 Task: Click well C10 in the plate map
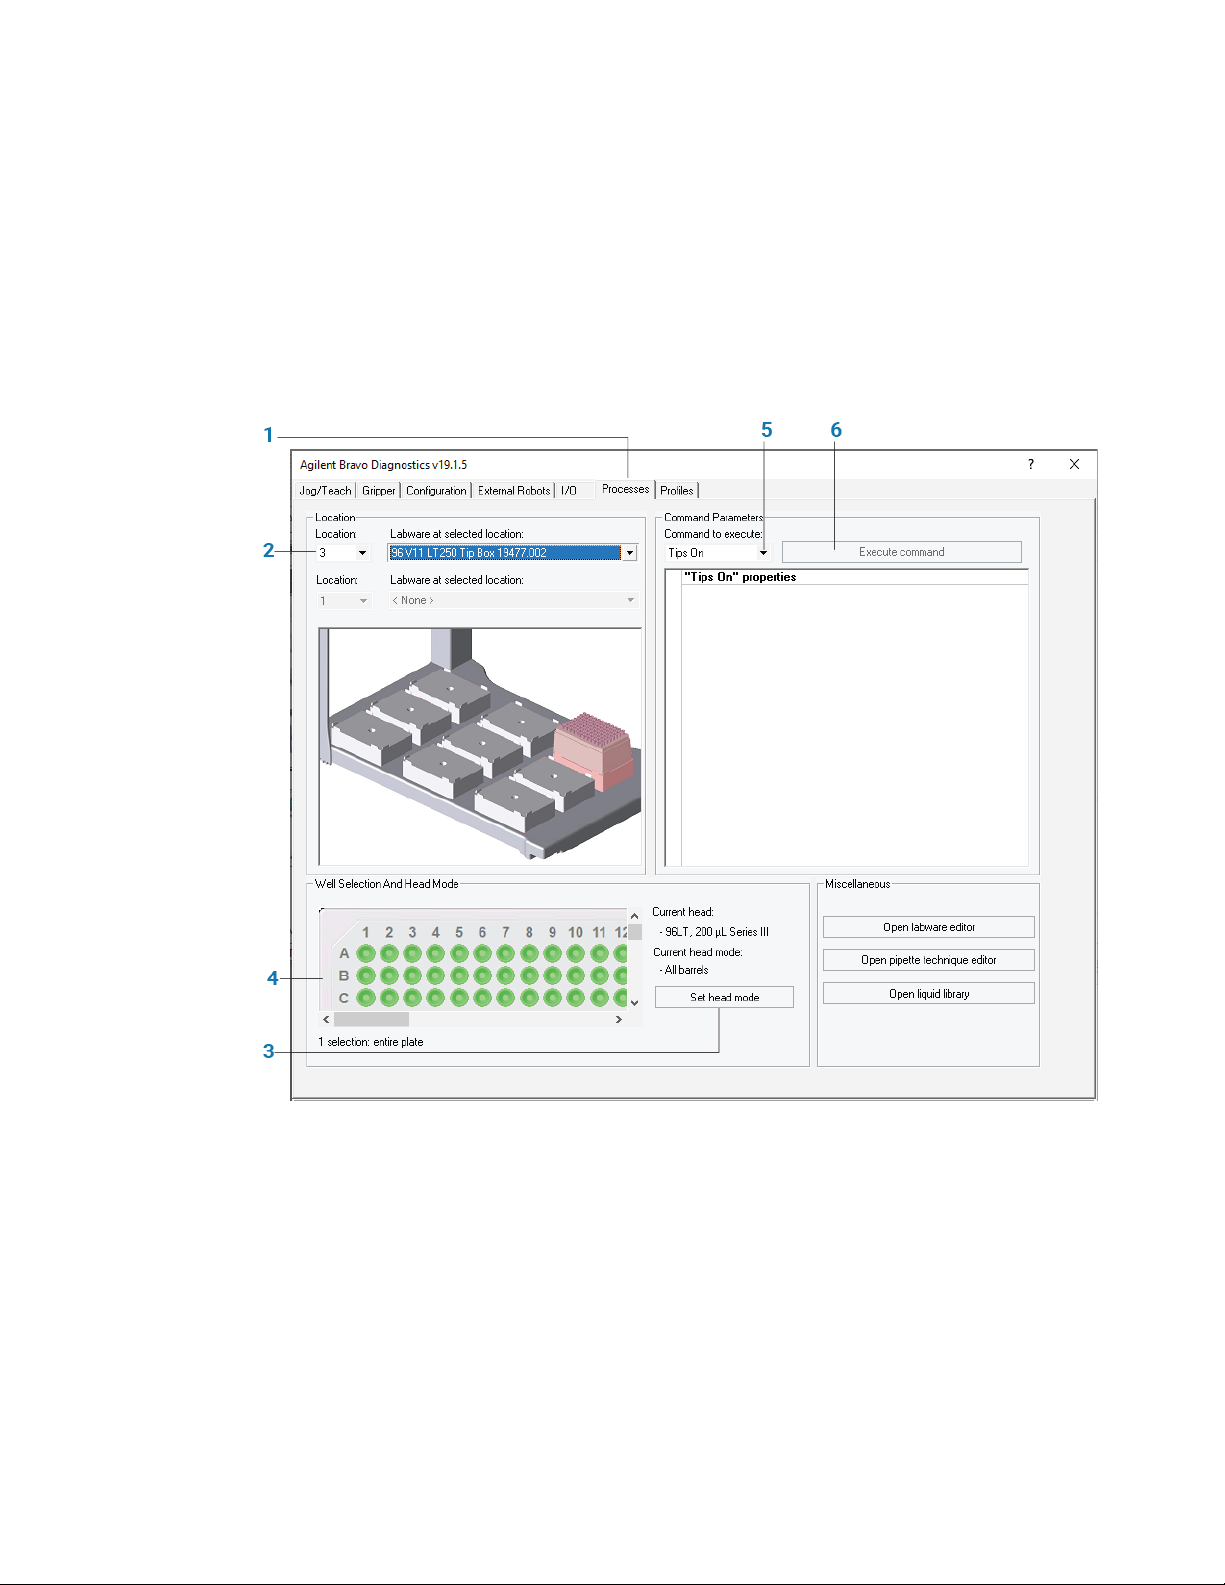576,998
